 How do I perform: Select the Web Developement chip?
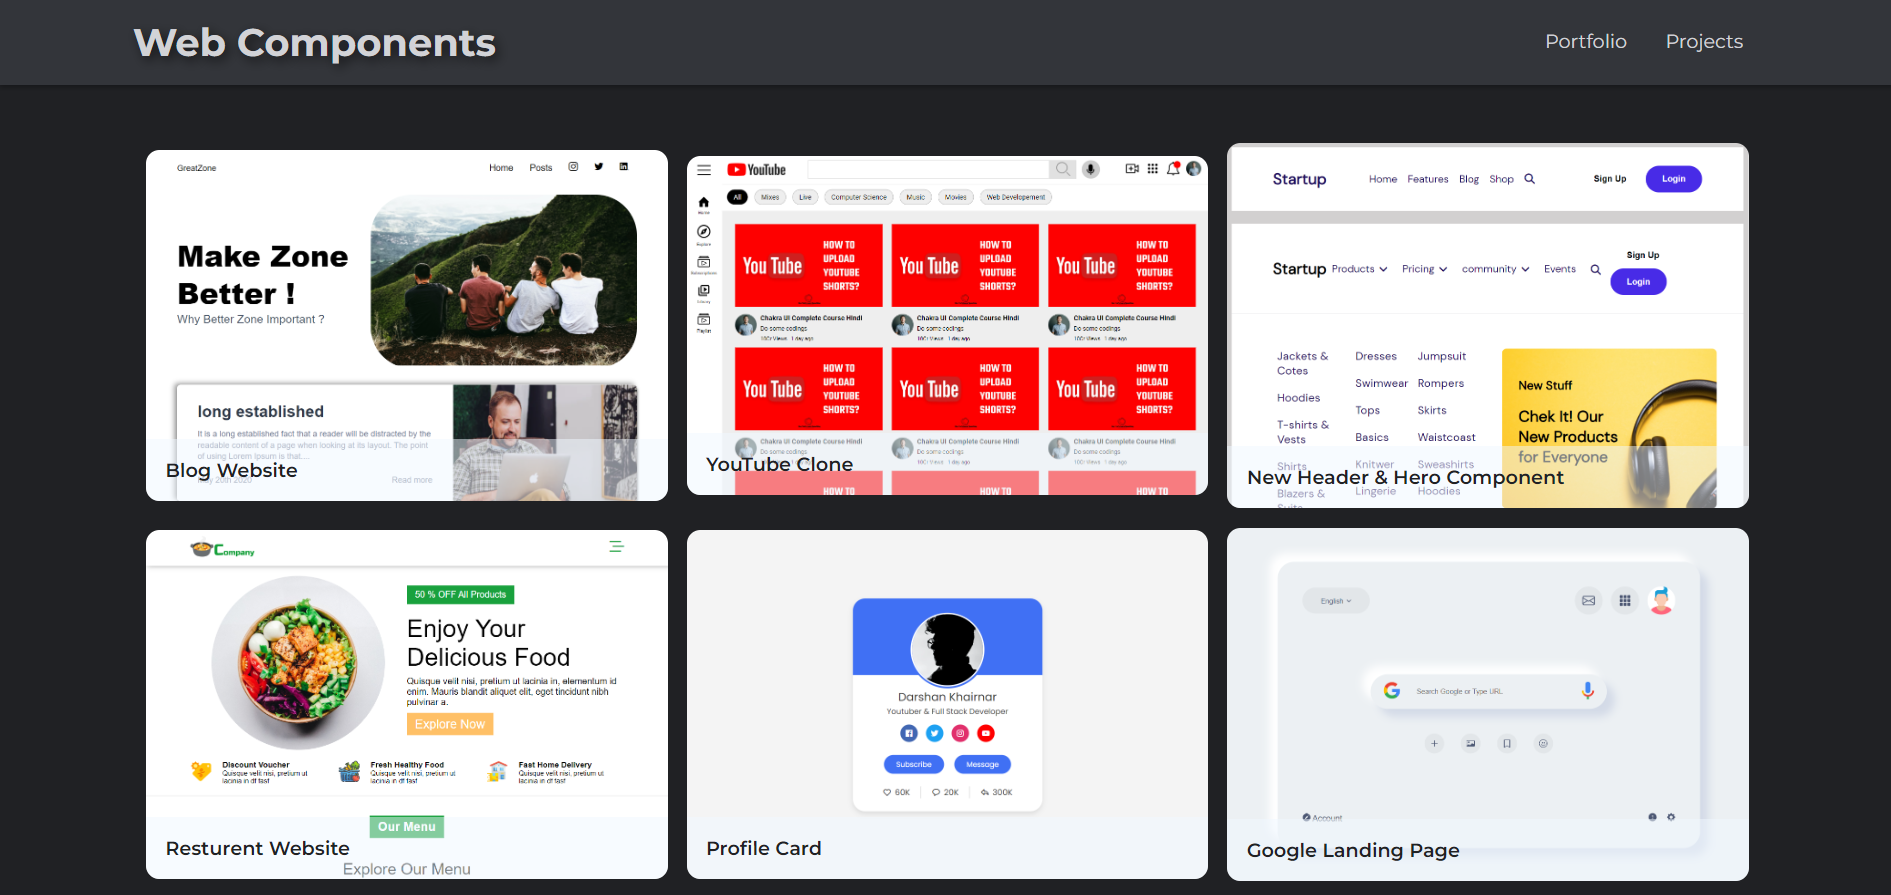[1016, 197]
